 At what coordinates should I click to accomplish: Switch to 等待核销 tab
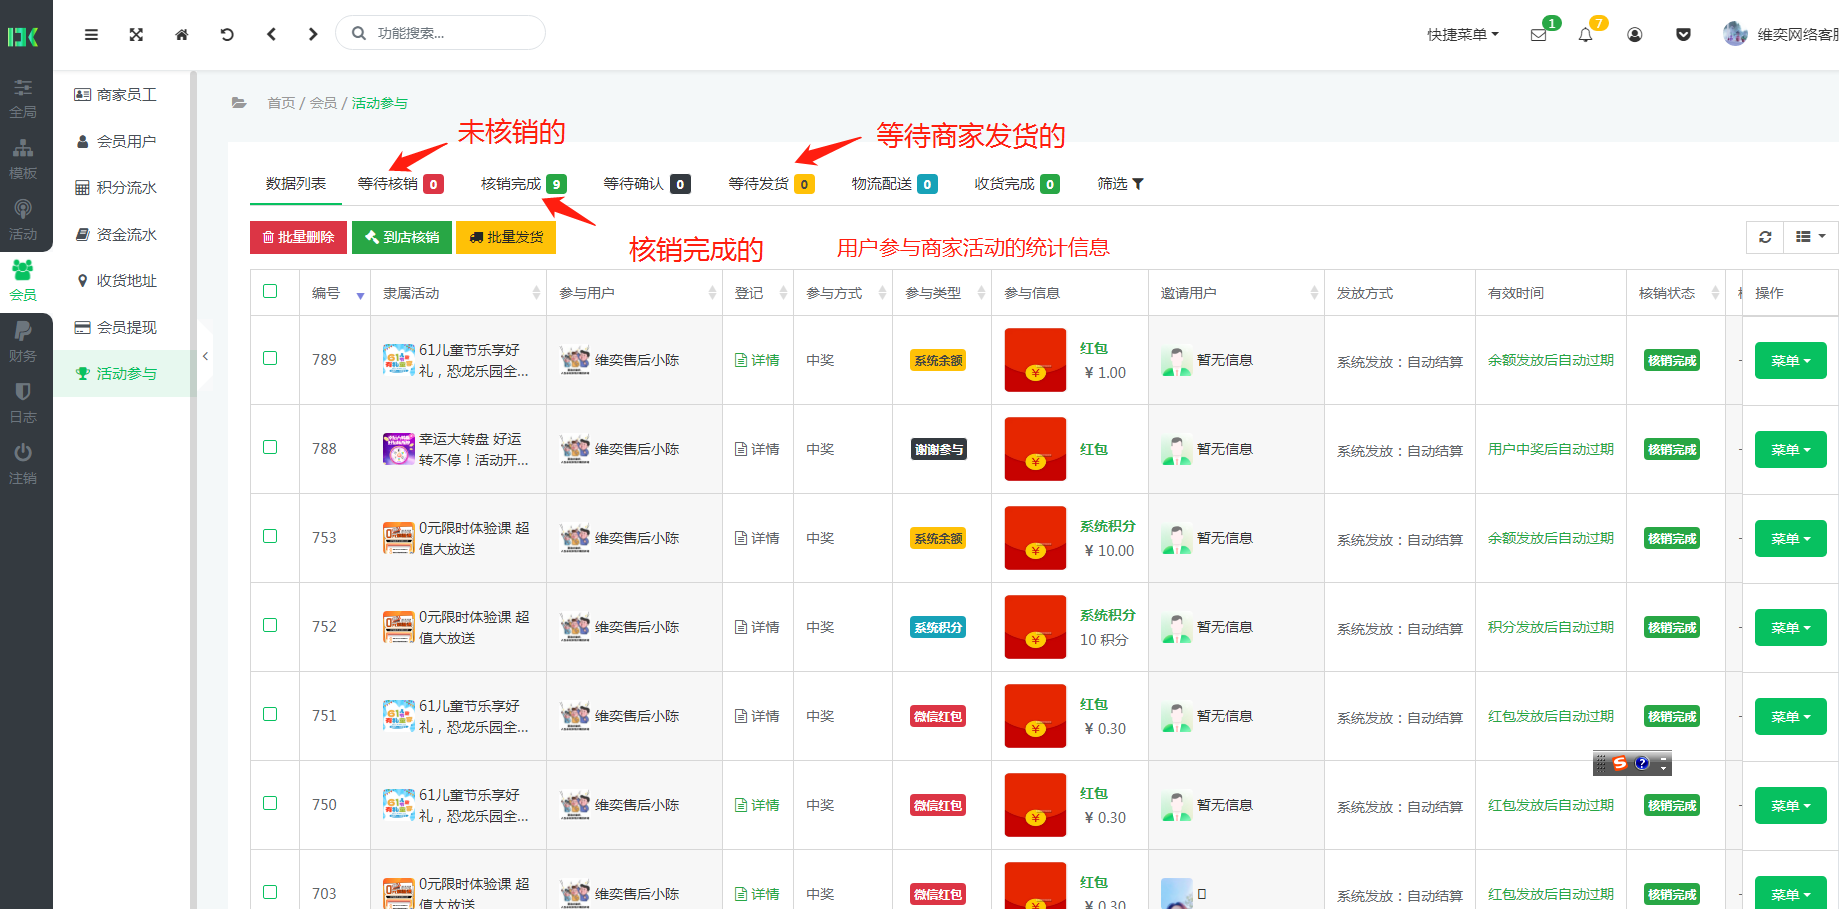coord(400,184)
